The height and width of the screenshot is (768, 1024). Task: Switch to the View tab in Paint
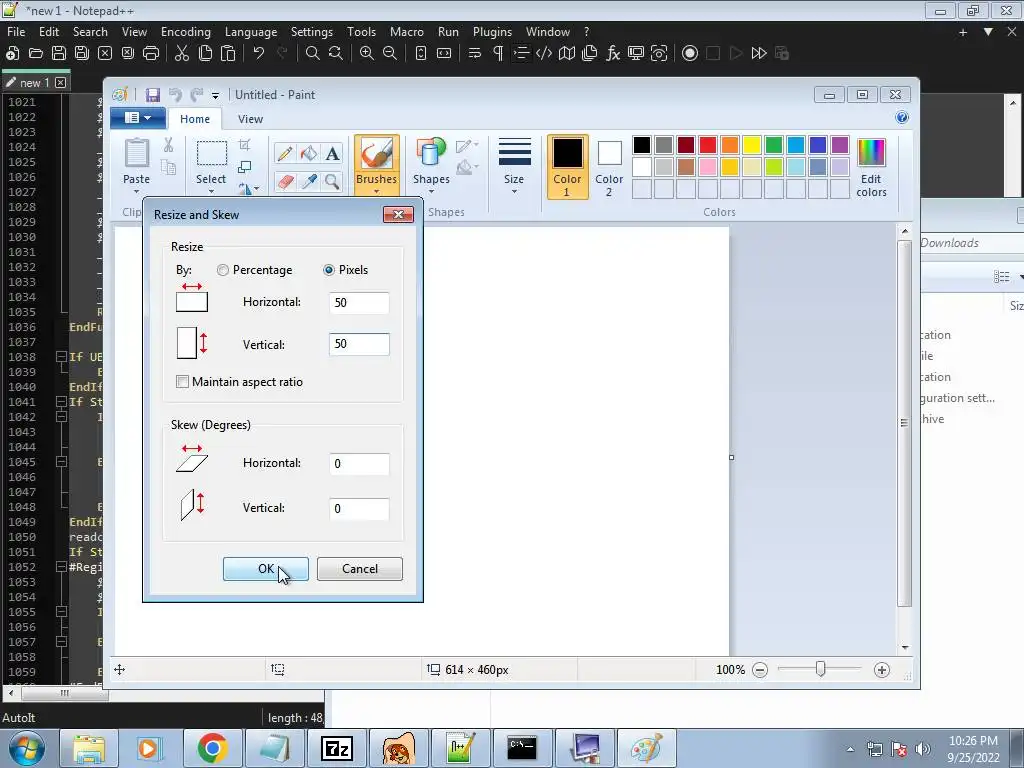(250, 119)
